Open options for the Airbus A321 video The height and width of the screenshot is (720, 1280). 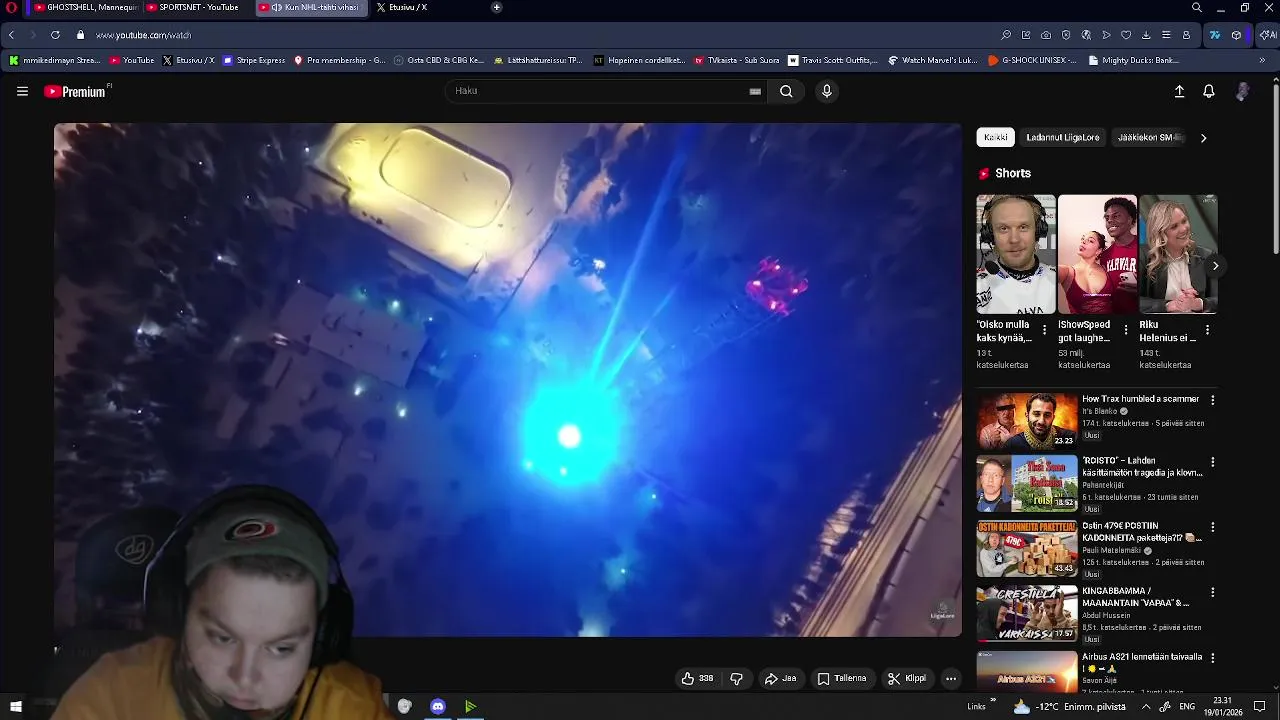point(1212,658)
